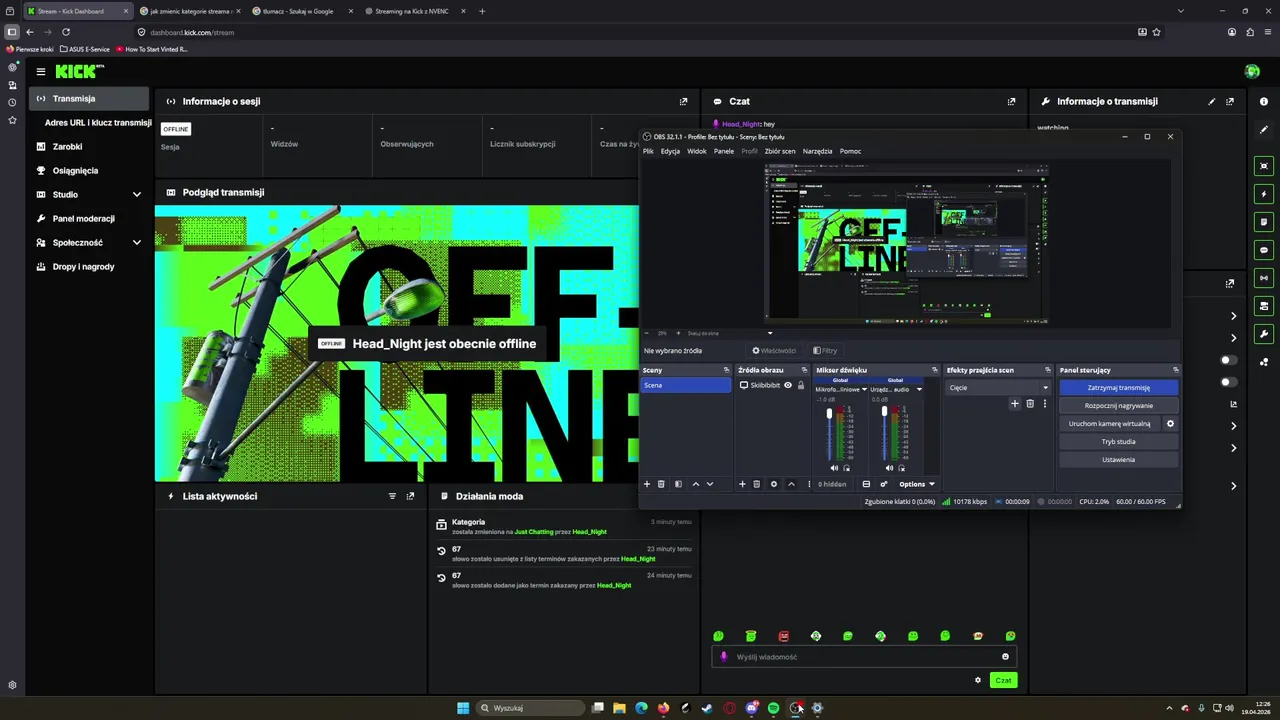Open chat settings gear beside Czat button
This screenshot has height=720, width=1280.
point(978,680)
